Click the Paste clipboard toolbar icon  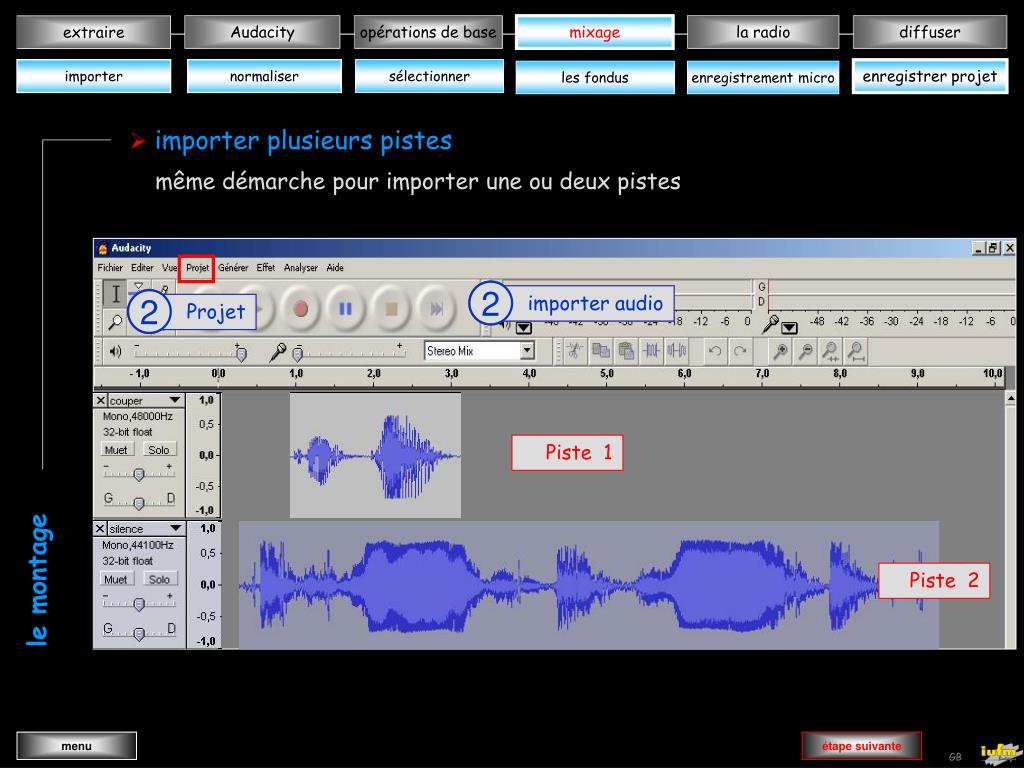[x=626, y=351]
